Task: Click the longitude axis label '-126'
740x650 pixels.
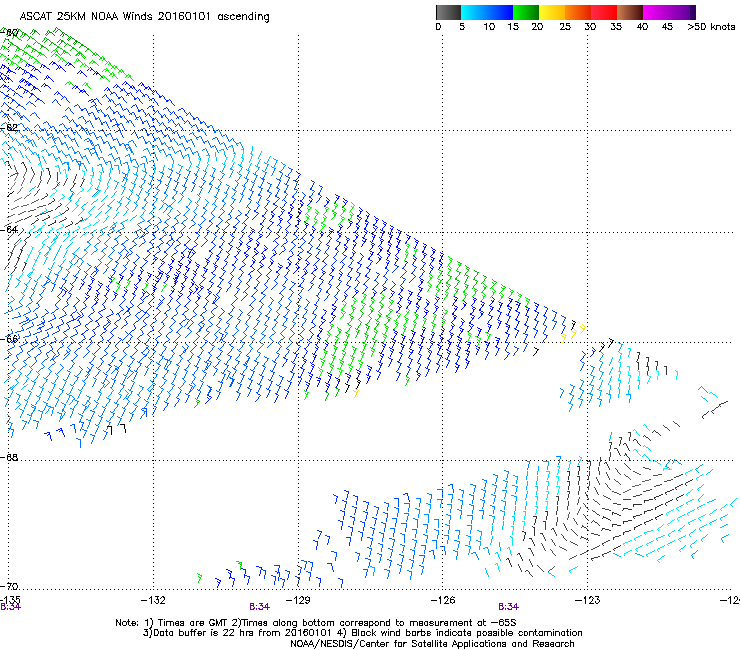Action: (x=443, y=600)
